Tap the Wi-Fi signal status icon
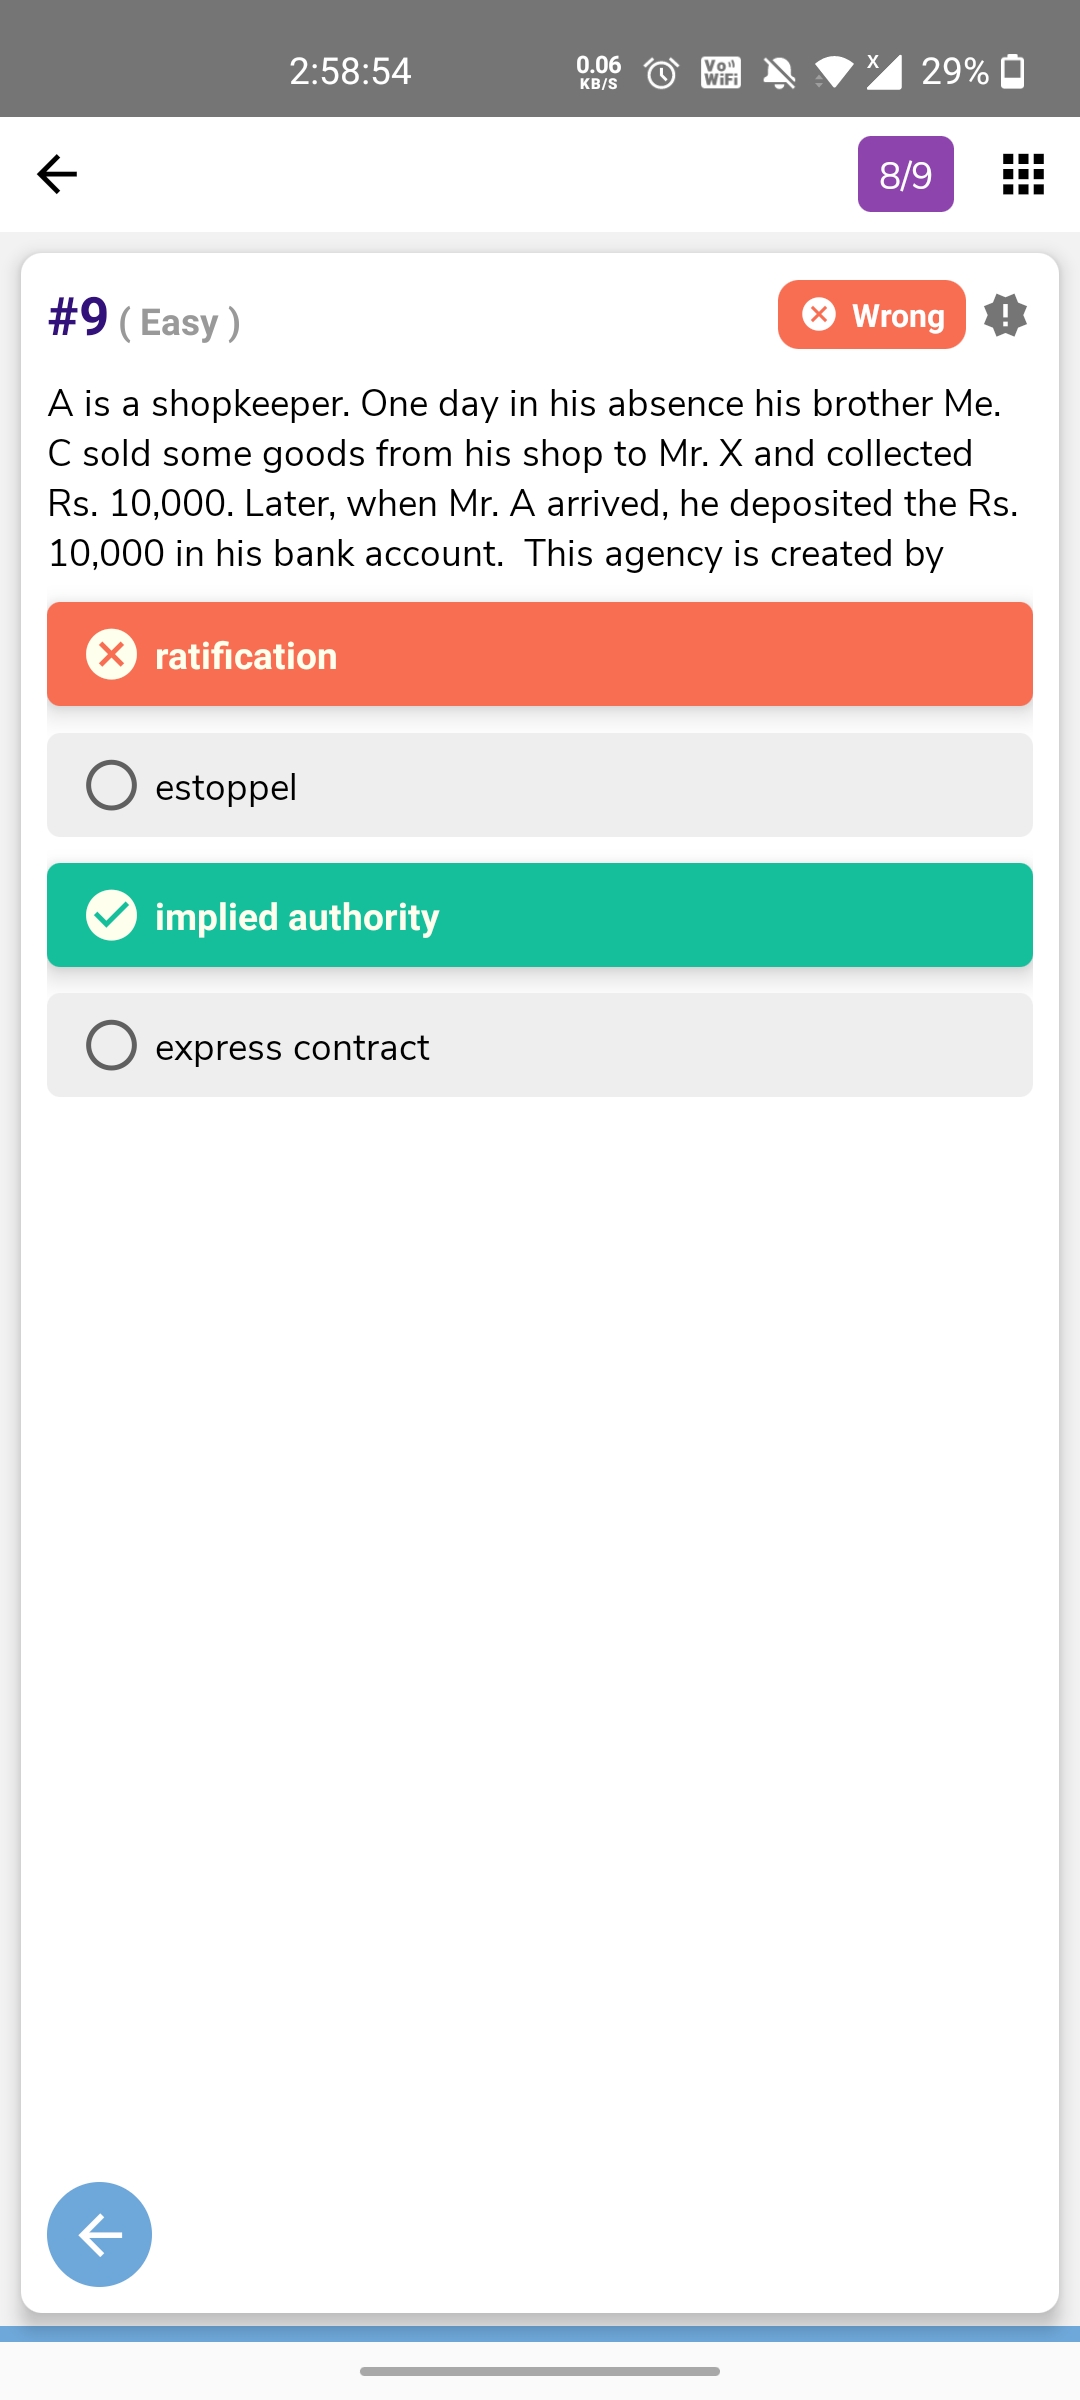The width and height of the screenshot is (1080, 2400). point(834,72)
